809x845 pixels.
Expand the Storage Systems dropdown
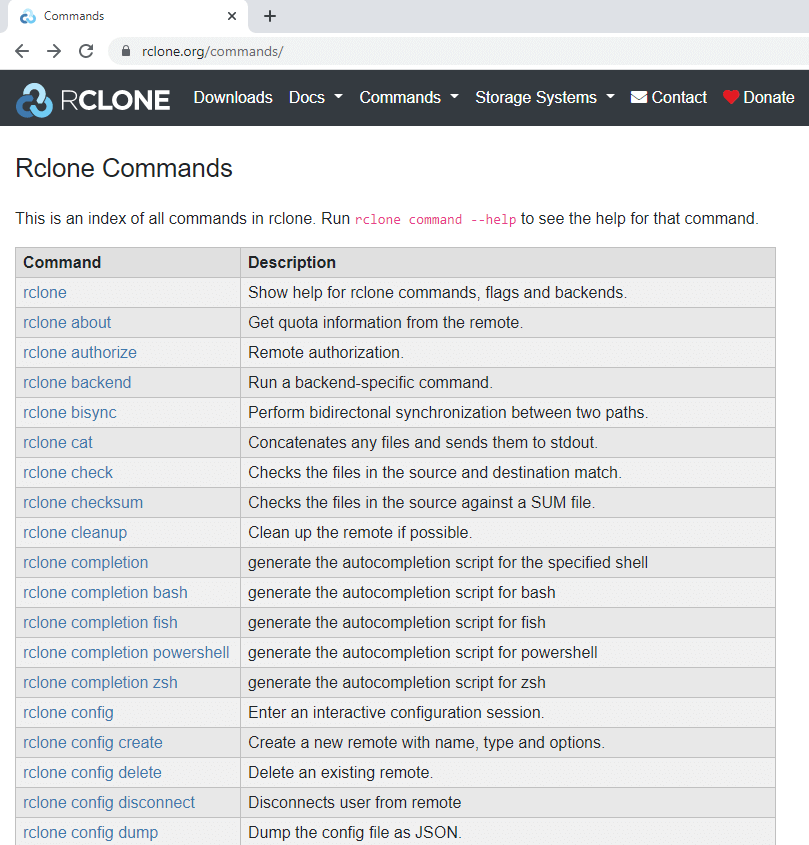(x=537, y=97)
